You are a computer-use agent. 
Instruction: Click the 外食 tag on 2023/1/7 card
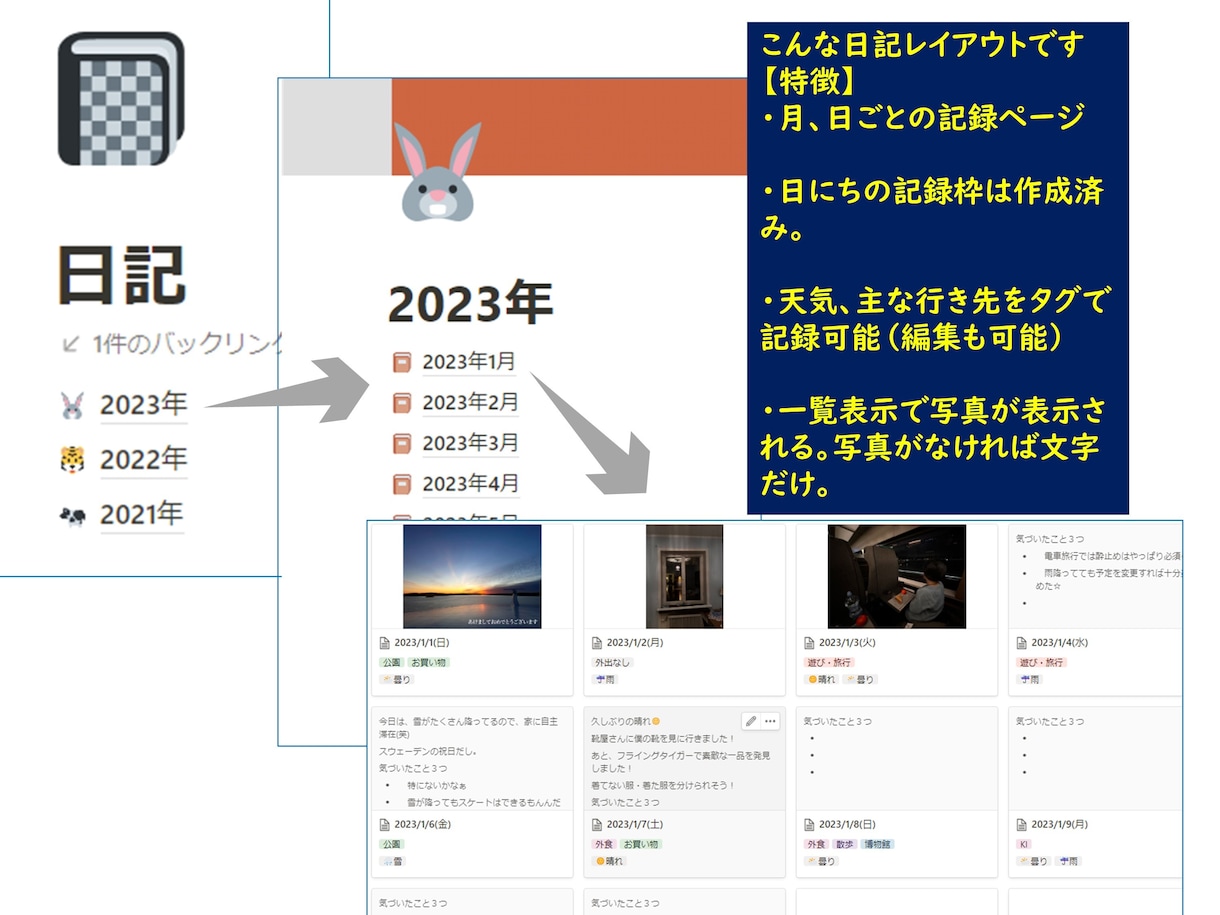tap(603, 844)
